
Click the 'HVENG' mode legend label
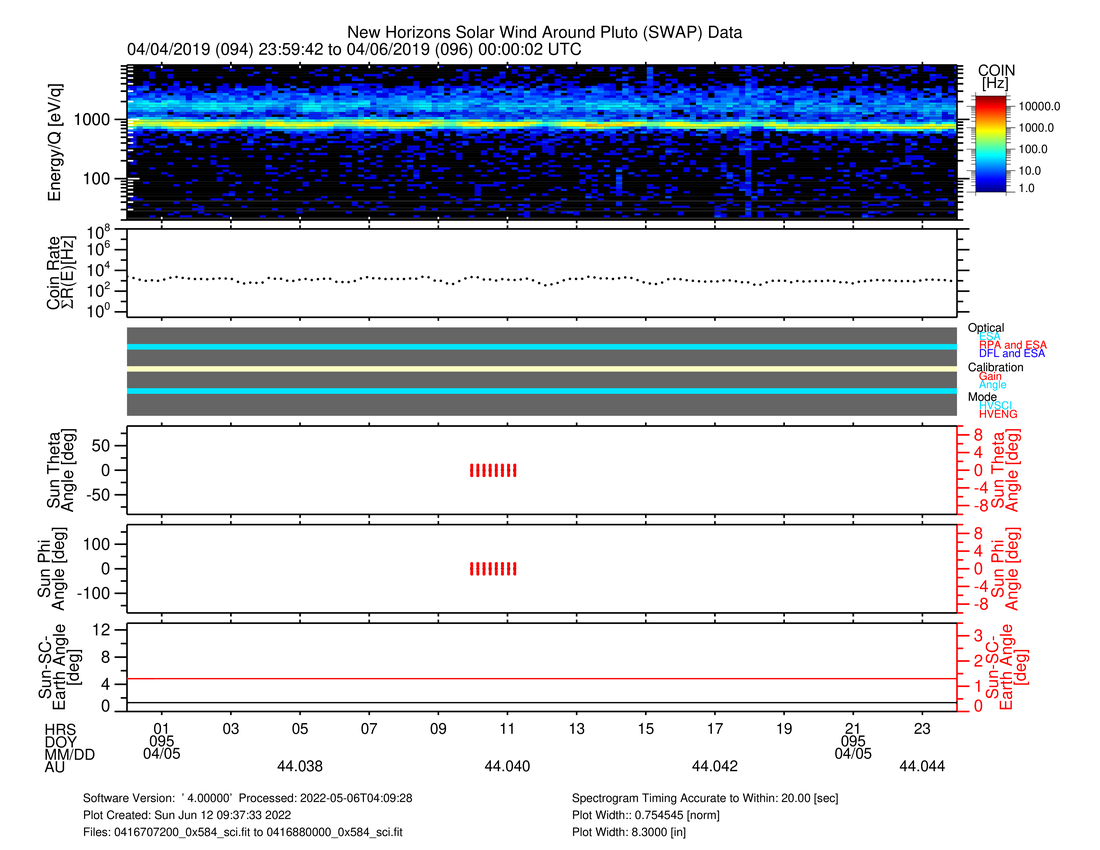click(999, 413)
